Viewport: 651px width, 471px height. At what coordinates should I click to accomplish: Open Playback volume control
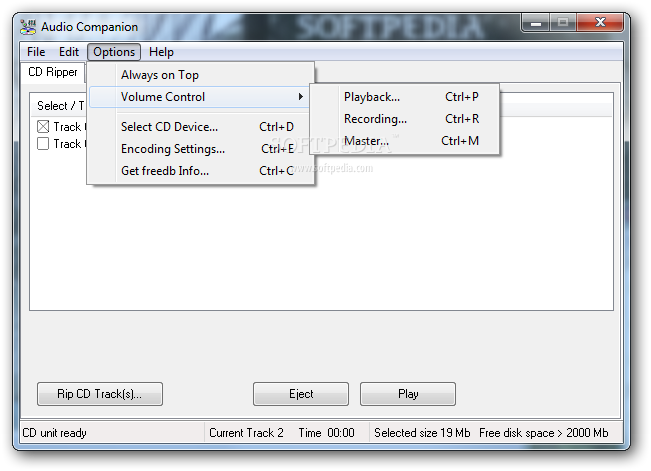(x=404, y=97)
